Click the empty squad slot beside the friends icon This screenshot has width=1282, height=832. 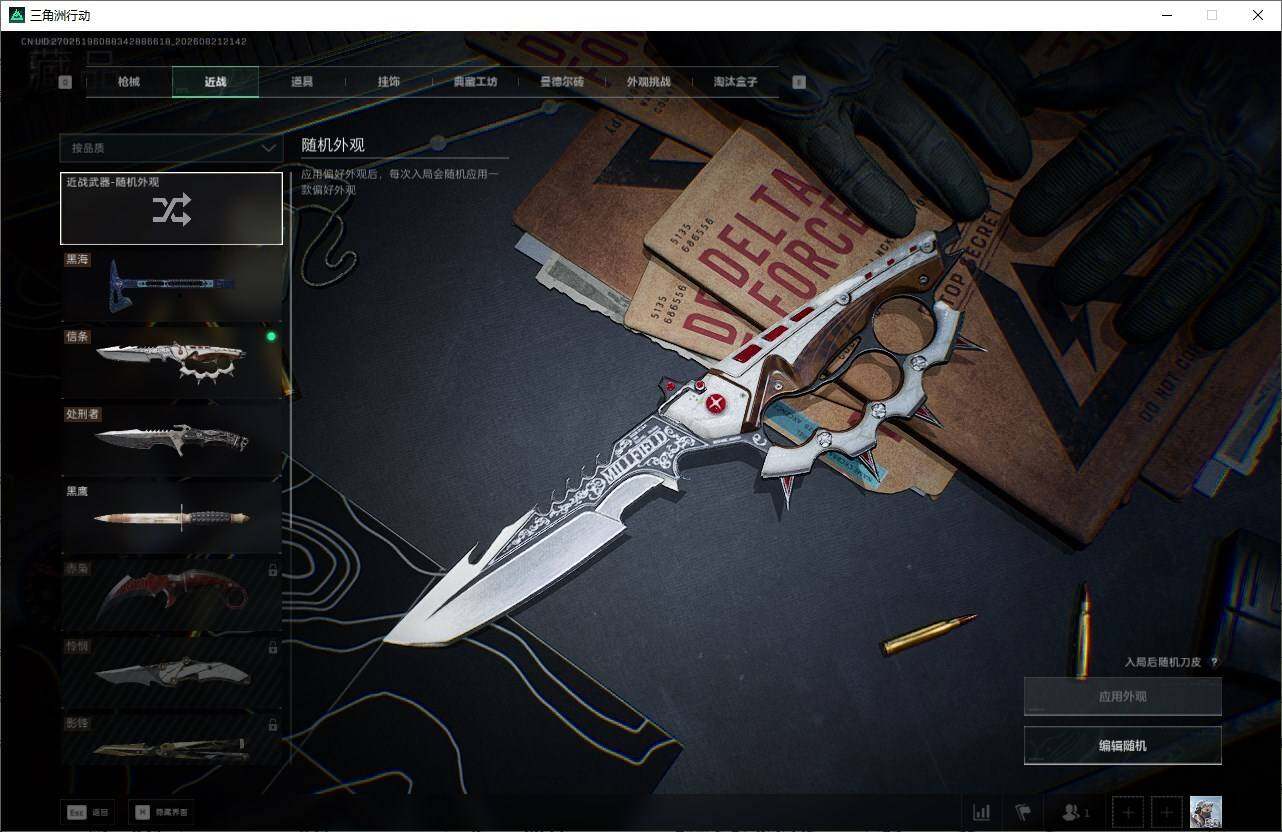tap(1127, 812)
